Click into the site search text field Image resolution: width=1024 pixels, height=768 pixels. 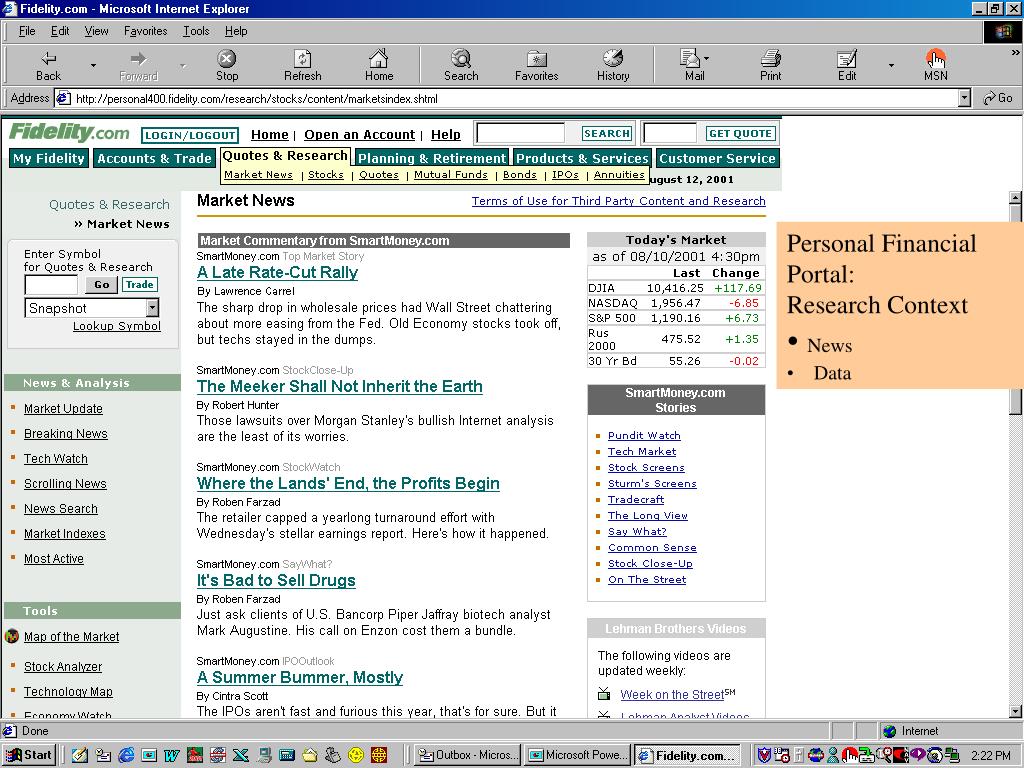pyautogui.click(x=520, y=133)
